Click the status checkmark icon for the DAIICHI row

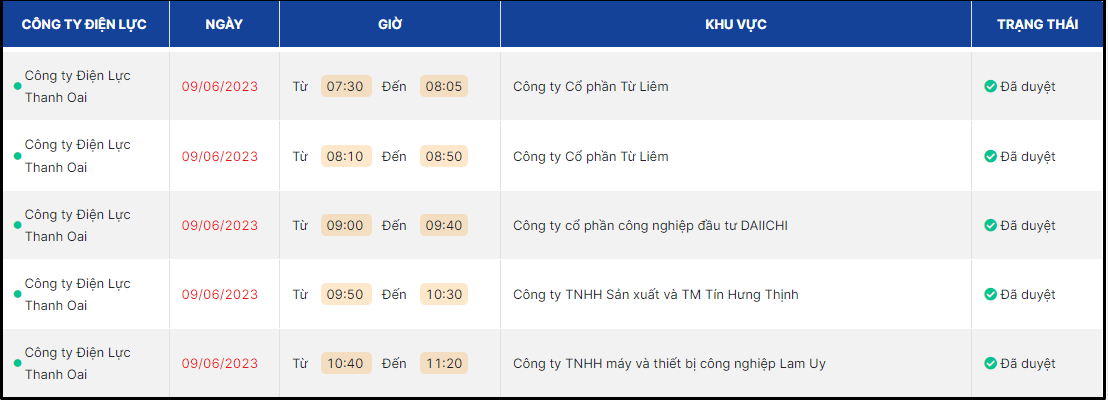(x=990, y=226)
